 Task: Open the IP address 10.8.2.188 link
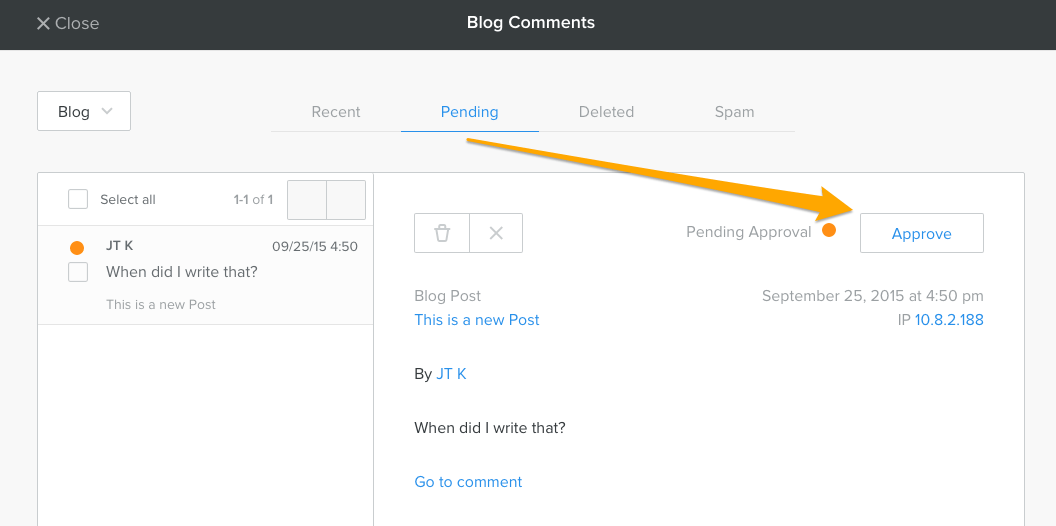949,320
